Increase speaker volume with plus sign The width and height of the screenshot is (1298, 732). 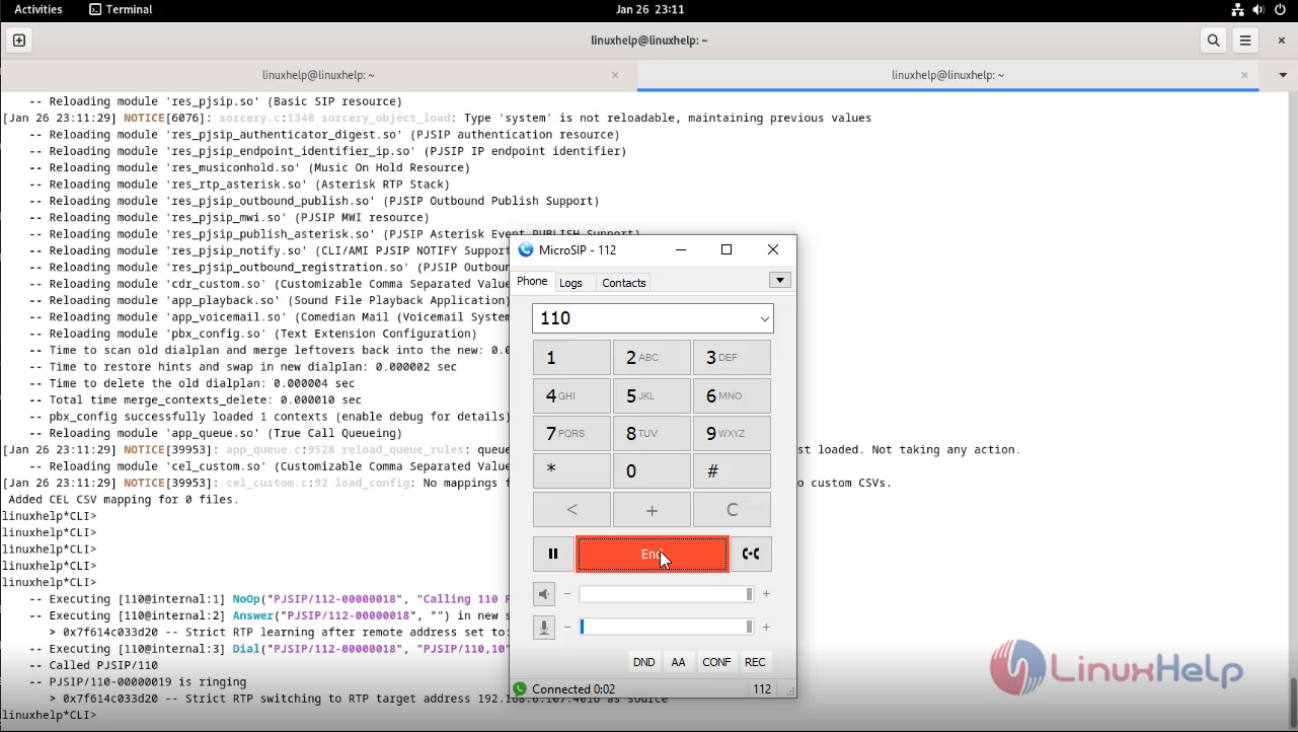(x=766, y=594)
